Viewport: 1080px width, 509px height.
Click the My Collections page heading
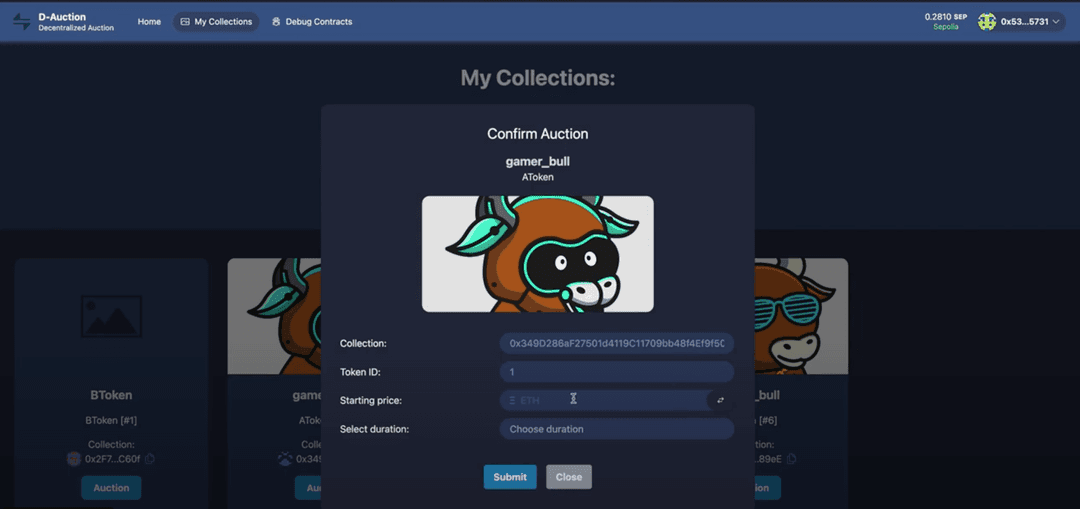[537, 78]
